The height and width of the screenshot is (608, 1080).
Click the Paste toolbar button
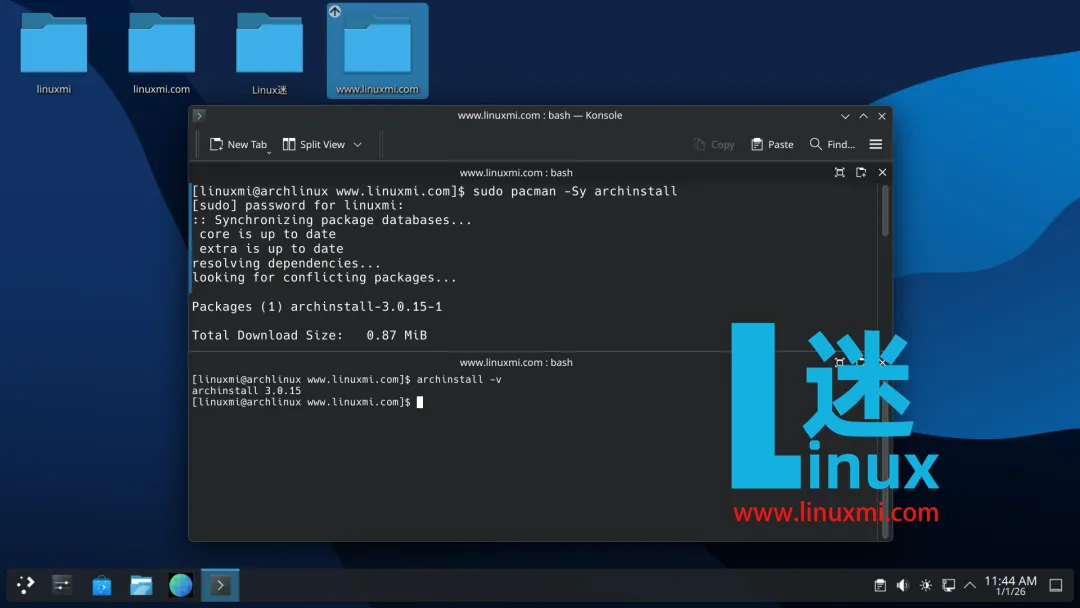click(772, 145)
